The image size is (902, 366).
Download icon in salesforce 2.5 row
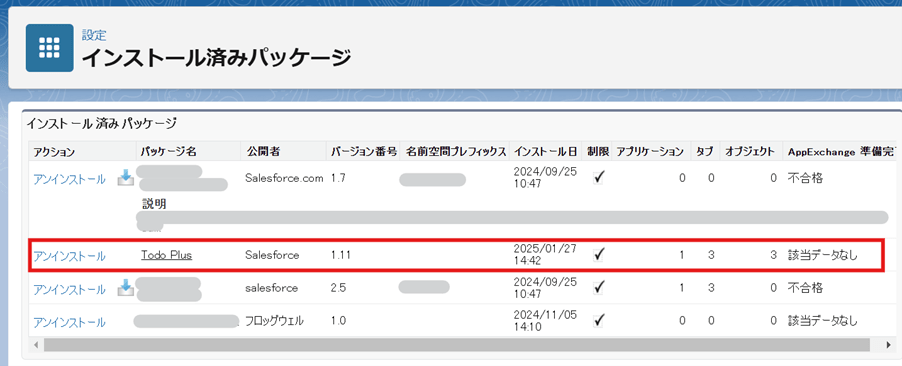coord(125,288)
